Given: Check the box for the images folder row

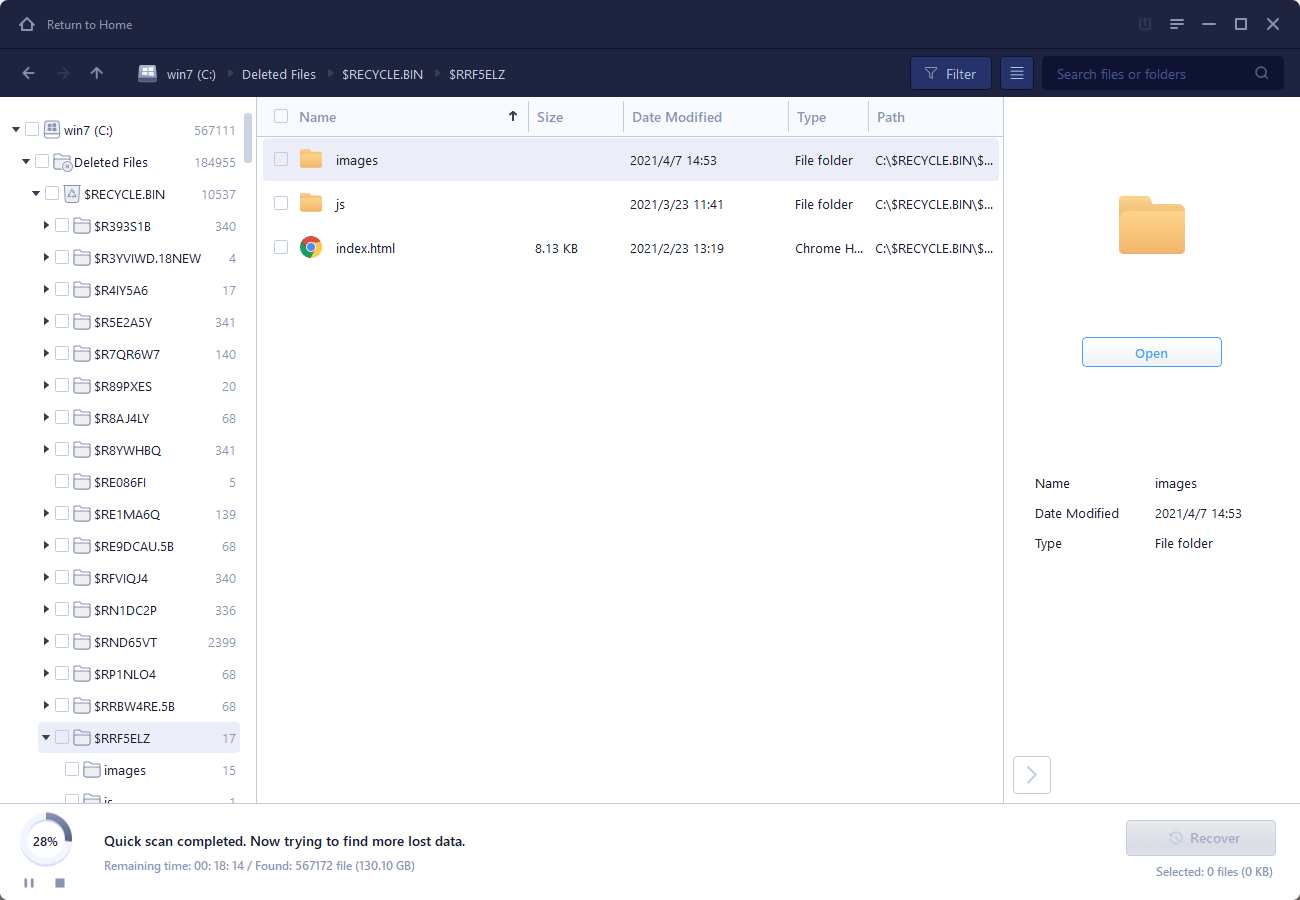Looking at the screenshot, I should tap(281, 159).
